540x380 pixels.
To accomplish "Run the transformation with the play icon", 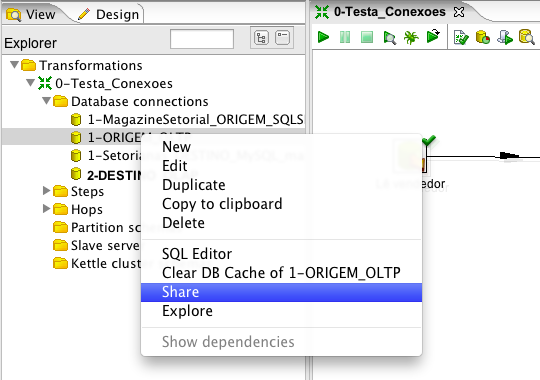I will pos(323,37).
